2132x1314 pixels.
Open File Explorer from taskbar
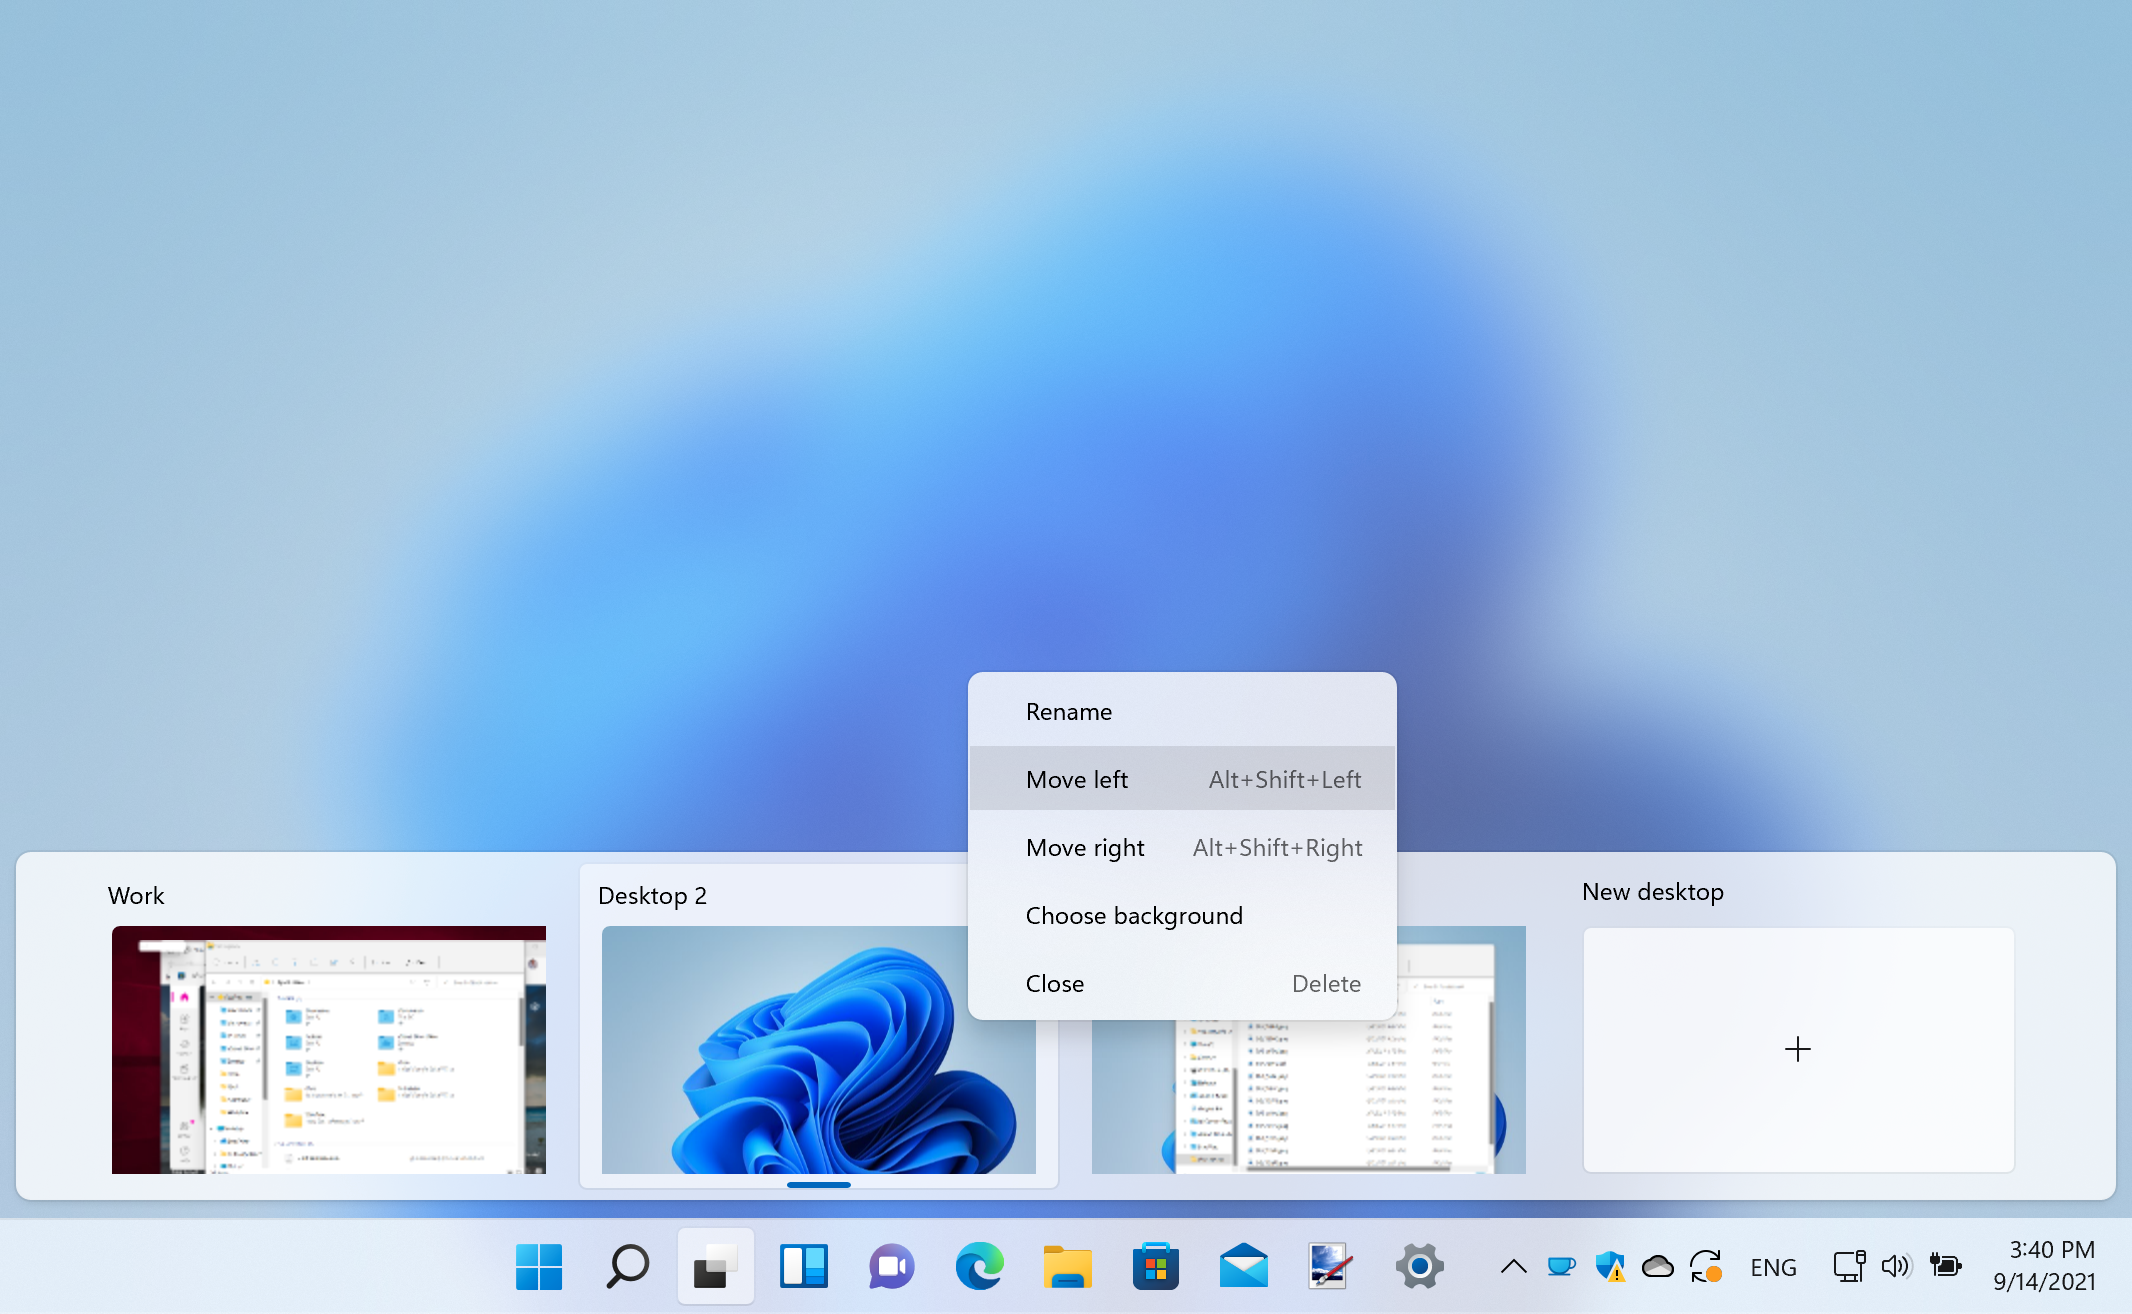1067,1266
